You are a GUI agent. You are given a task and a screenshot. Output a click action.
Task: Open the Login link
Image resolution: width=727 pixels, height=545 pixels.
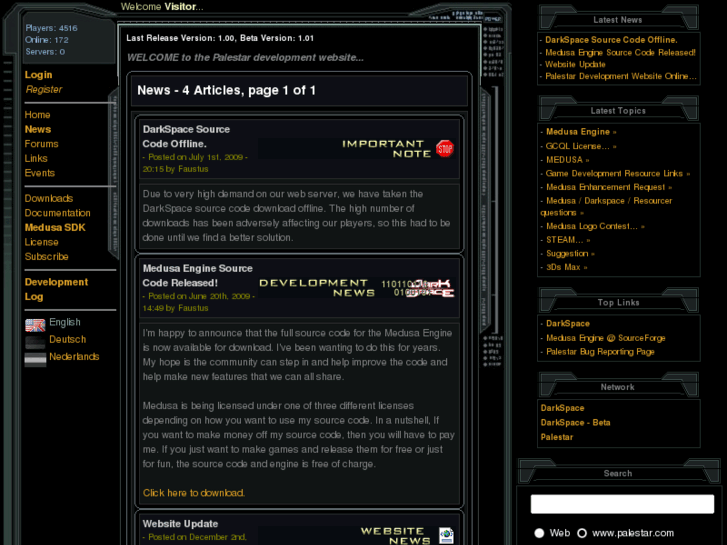pyautogui.click(x=38, y=75)
